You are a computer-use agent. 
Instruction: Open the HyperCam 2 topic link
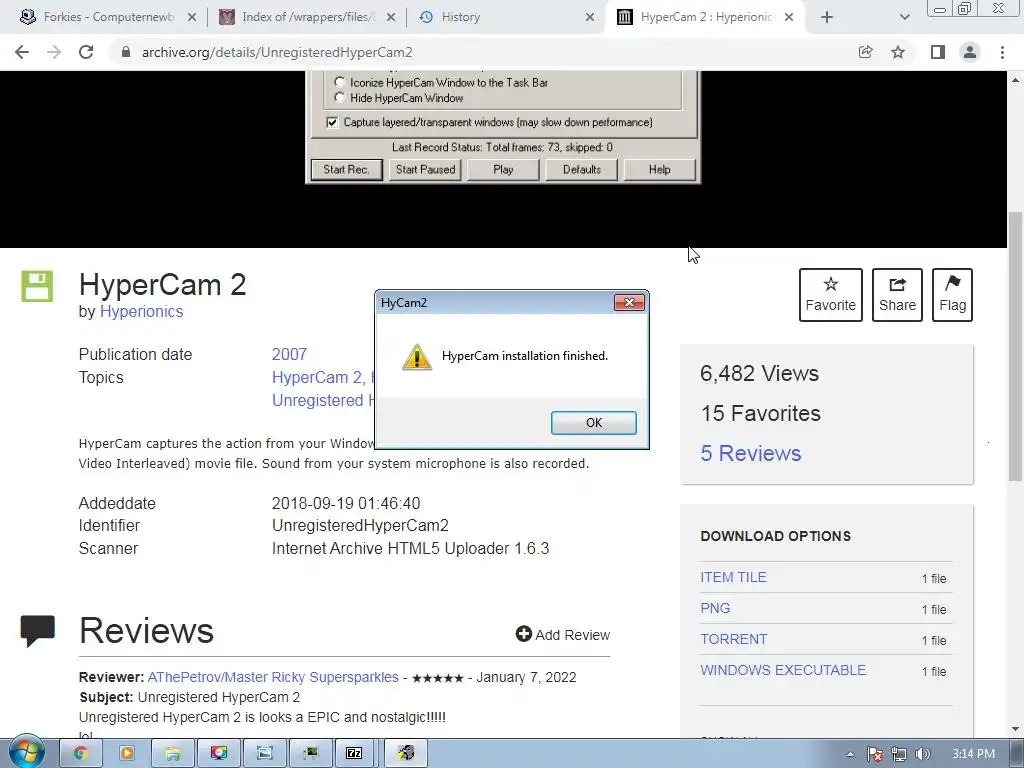319,377
